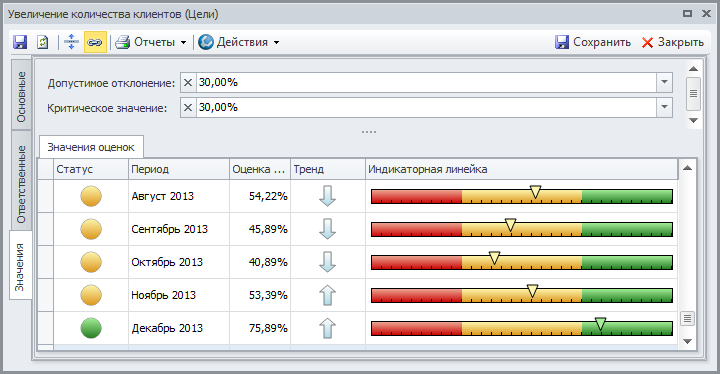Click the indicator bar for Август 2013
The width and height of the screenshot is (720, 374).
pos(522,196)
